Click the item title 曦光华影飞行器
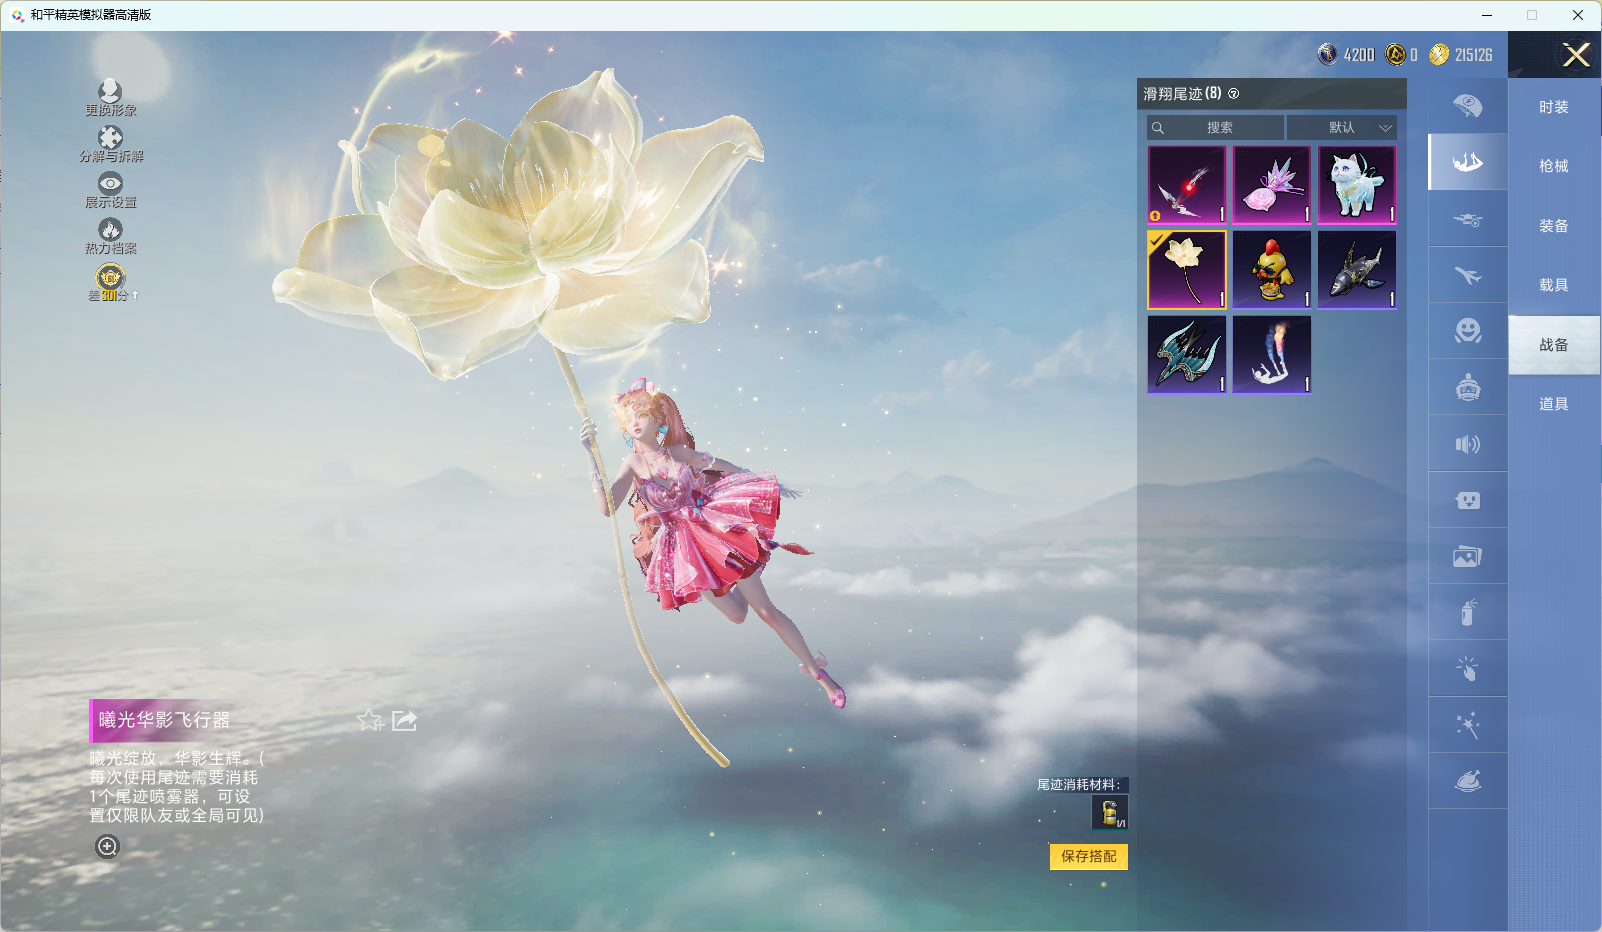The height and width of the screenshot is (932, 1602). (164, 720)
